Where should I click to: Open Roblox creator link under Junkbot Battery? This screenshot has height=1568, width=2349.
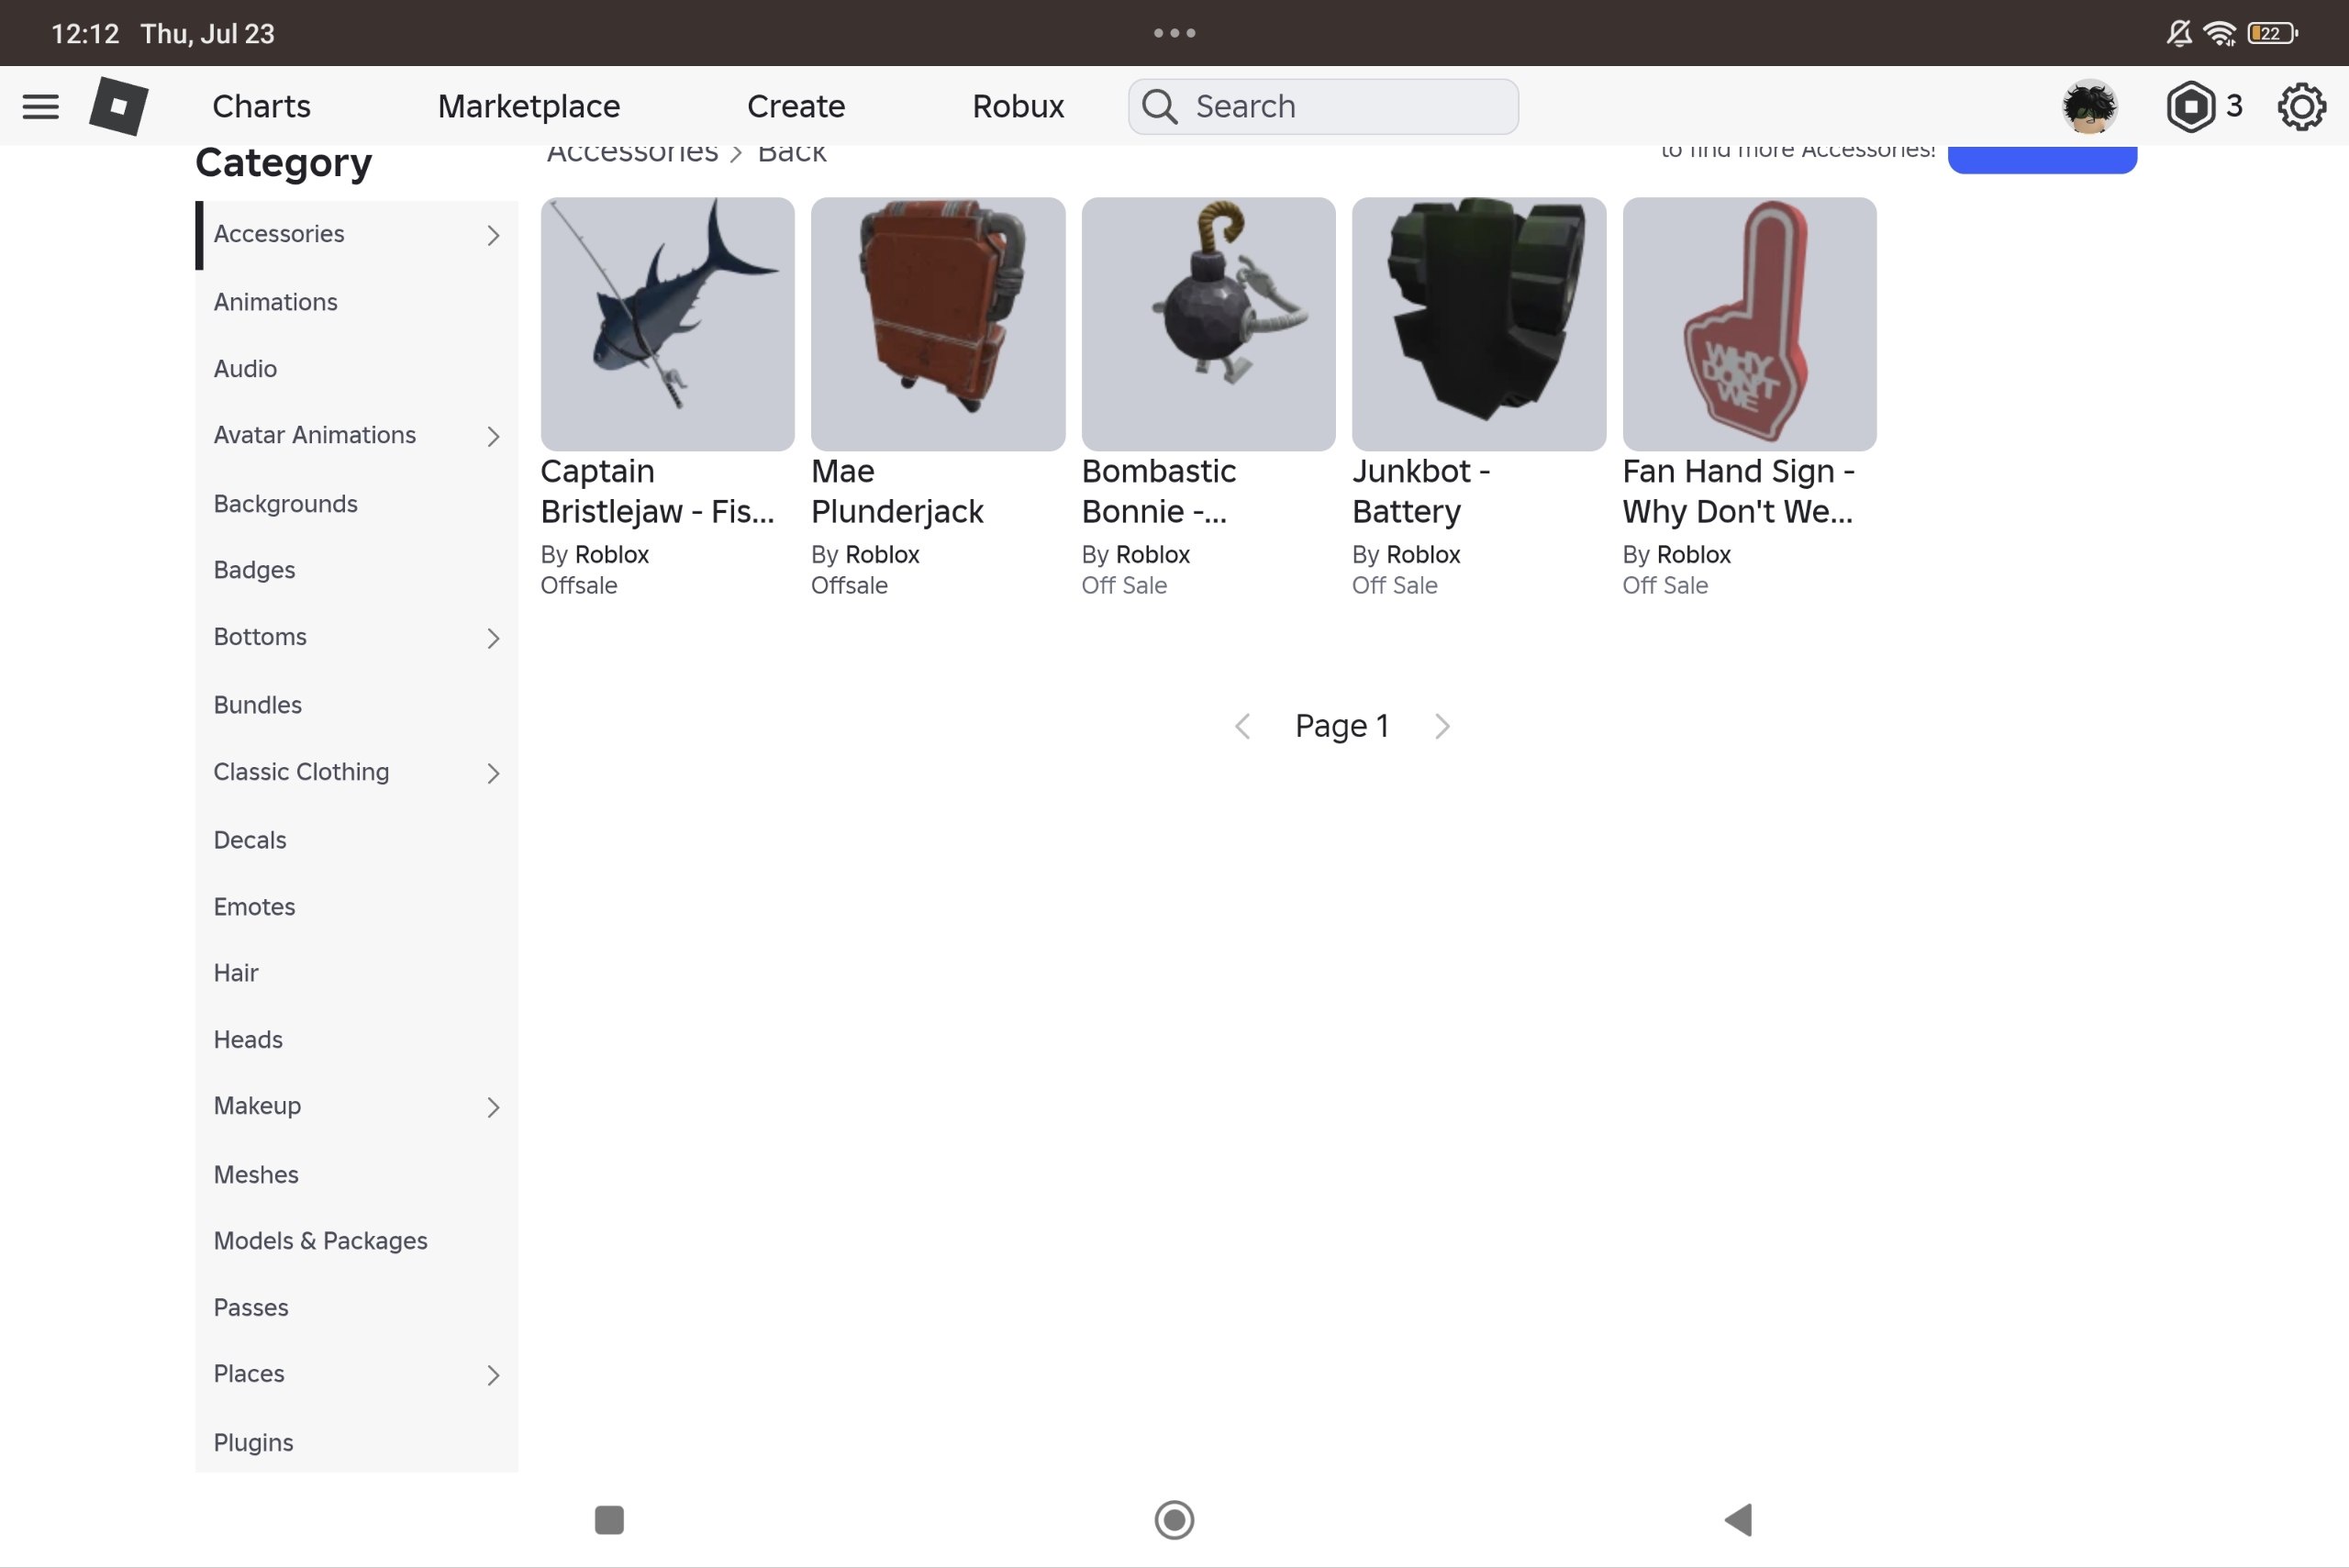point(1423,555)
